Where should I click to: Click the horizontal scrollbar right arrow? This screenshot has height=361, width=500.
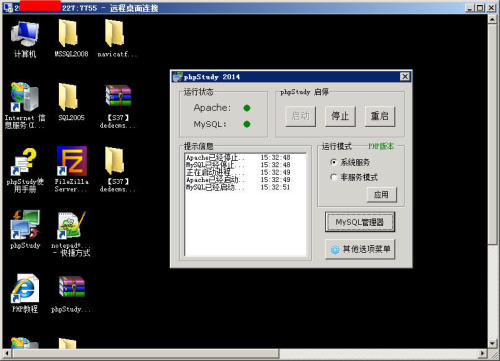[483, 353]
